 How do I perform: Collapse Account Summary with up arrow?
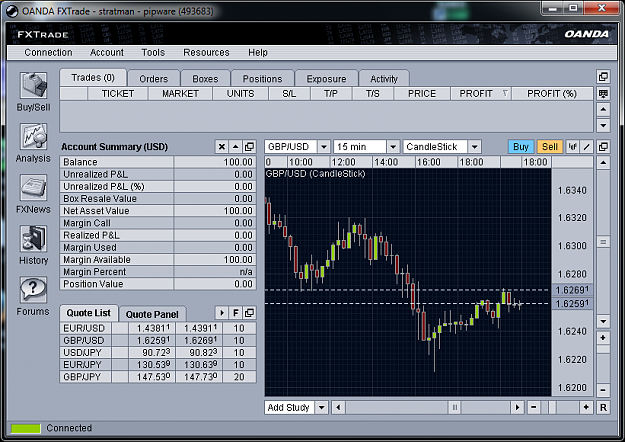(x=235, y=147)
